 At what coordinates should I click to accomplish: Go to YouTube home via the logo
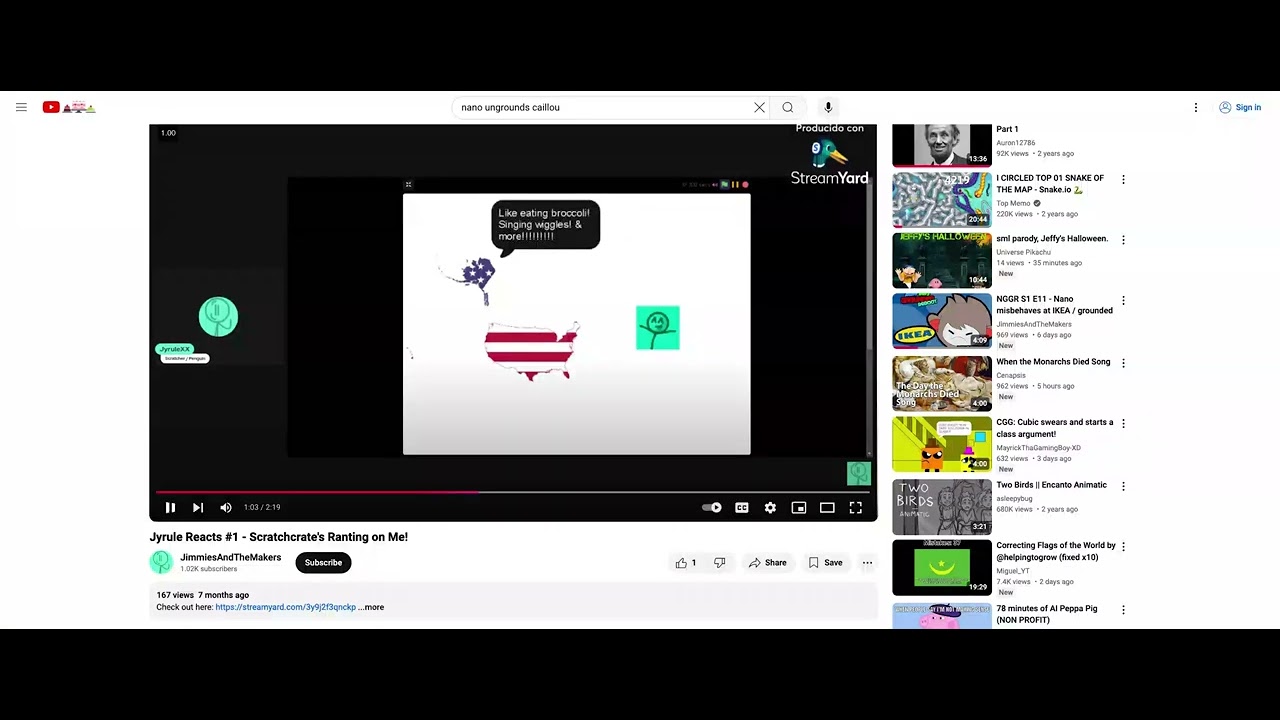coord(69,107)
